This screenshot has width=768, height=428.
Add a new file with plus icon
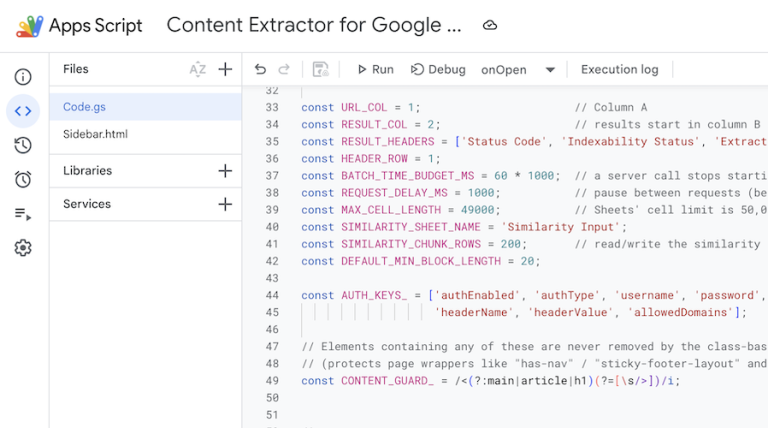click(x=225, y=69)
